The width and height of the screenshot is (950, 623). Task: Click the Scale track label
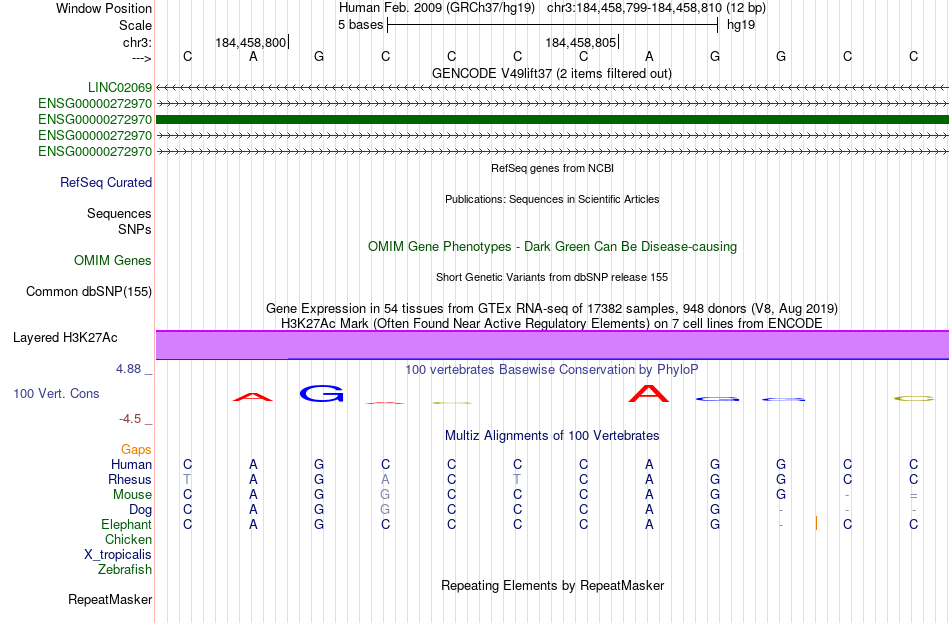135,25
